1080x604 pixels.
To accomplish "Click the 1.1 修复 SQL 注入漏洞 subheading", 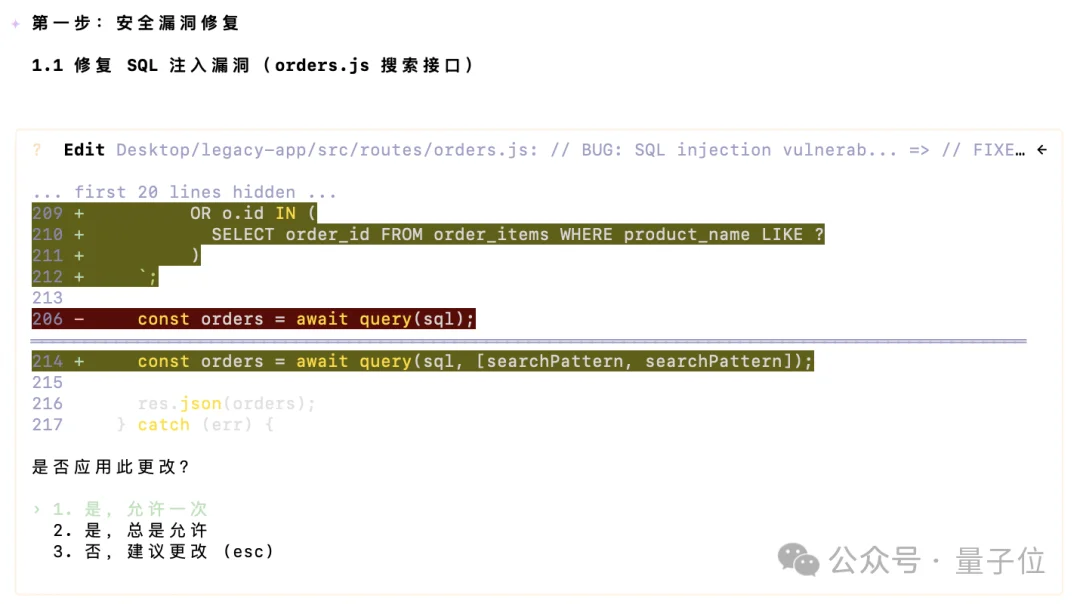I will (252, 65).
